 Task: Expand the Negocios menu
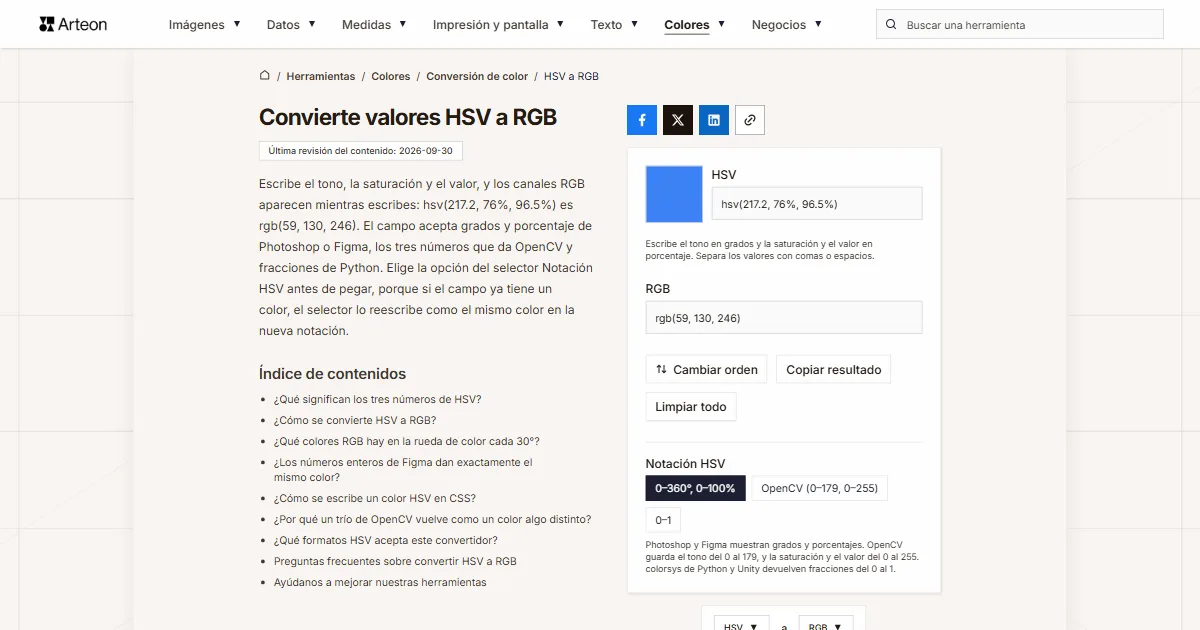pos(787,25)
